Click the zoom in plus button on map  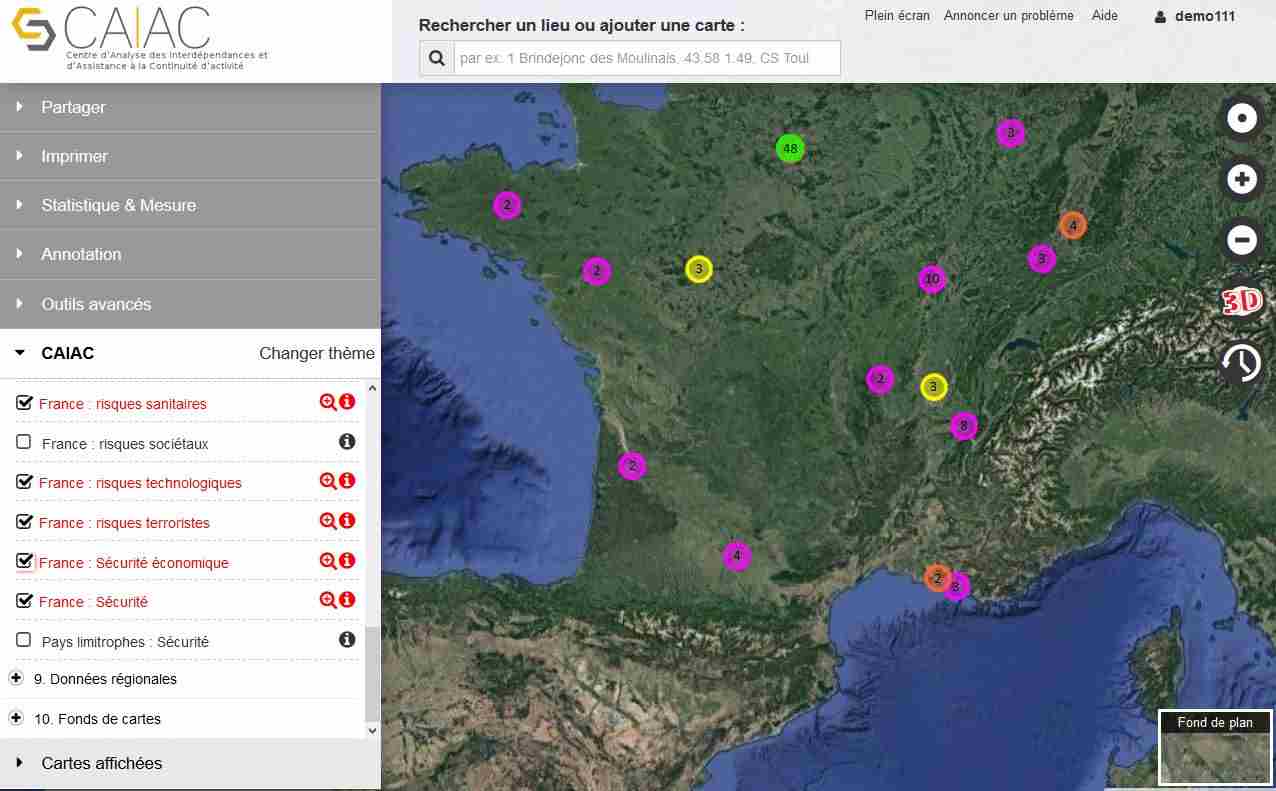click(x=1241, y=180)
